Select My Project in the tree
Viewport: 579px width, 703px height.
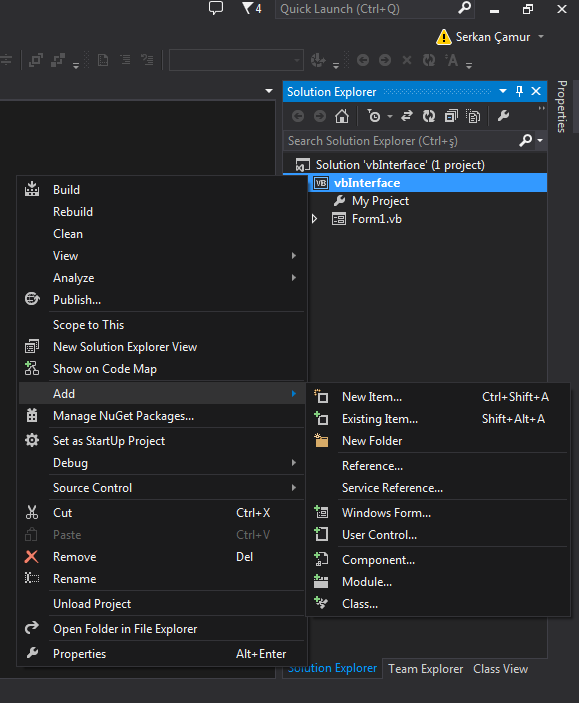click(x=380, y=201)
